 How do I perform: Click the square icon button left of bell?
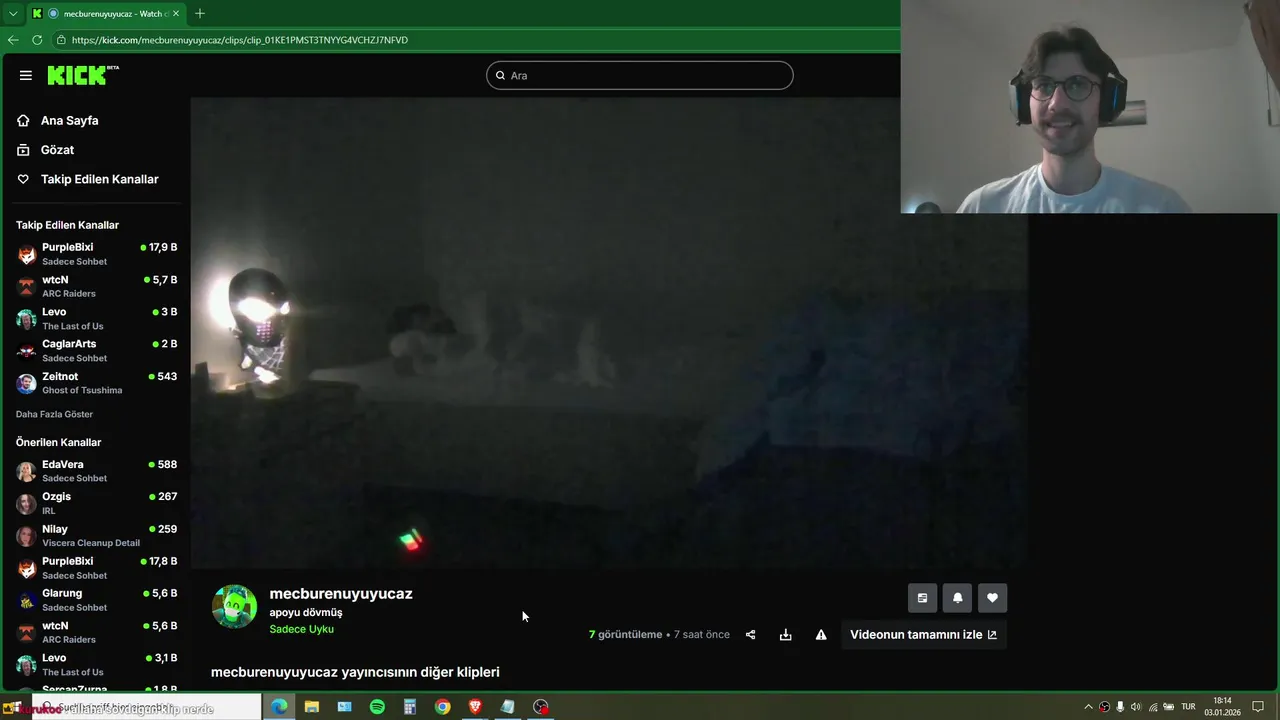[x=922, y=598]
